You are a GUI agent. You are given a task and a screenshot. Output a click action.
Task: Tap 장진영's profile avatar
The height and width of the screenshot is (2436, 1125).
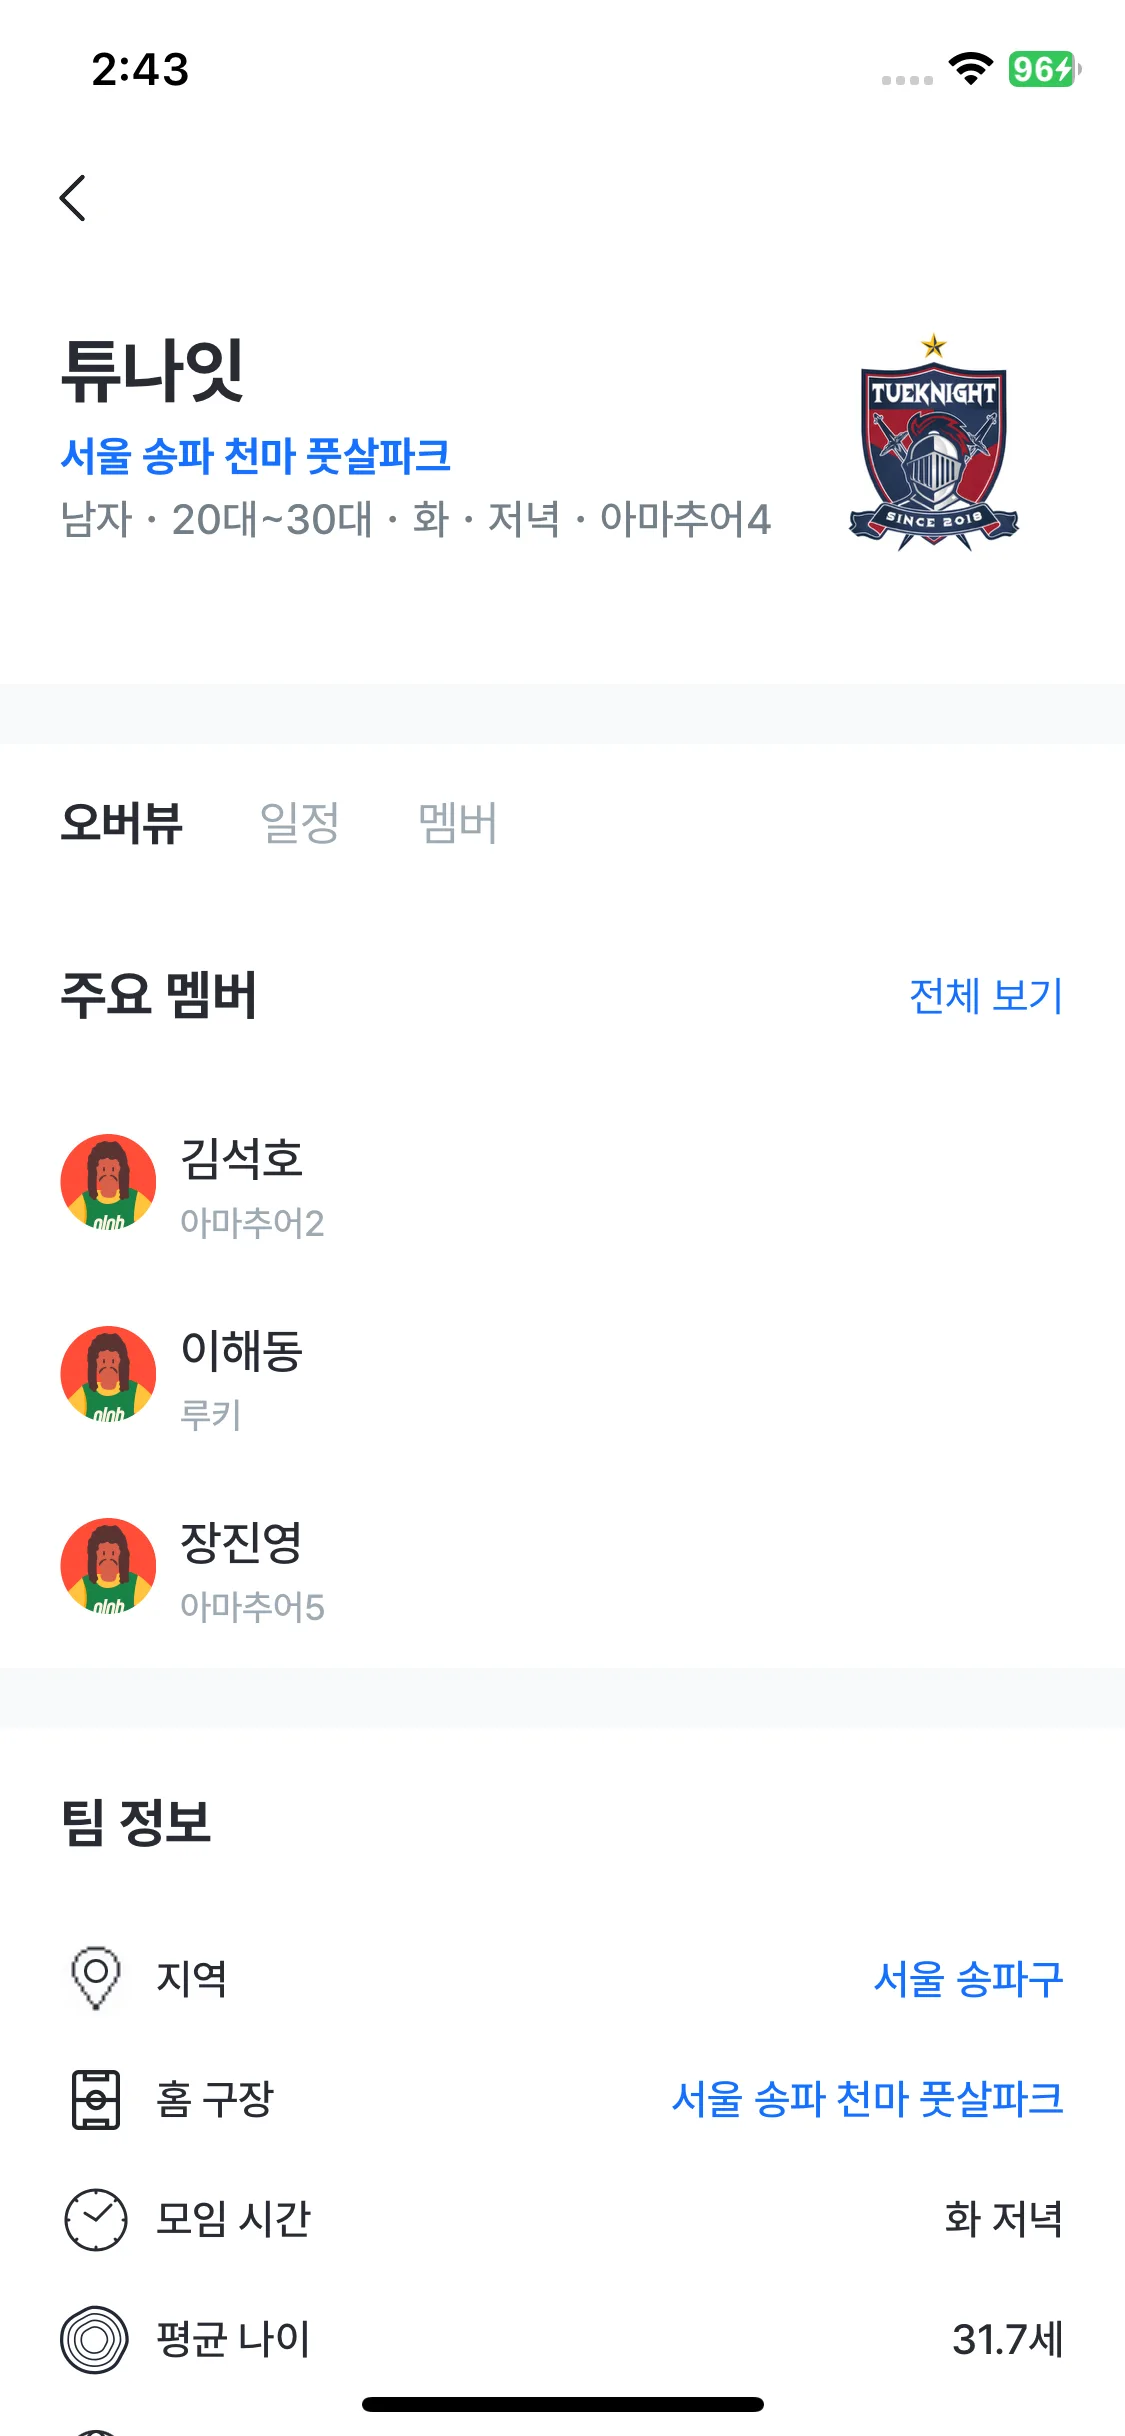(x=108, y=1566)
